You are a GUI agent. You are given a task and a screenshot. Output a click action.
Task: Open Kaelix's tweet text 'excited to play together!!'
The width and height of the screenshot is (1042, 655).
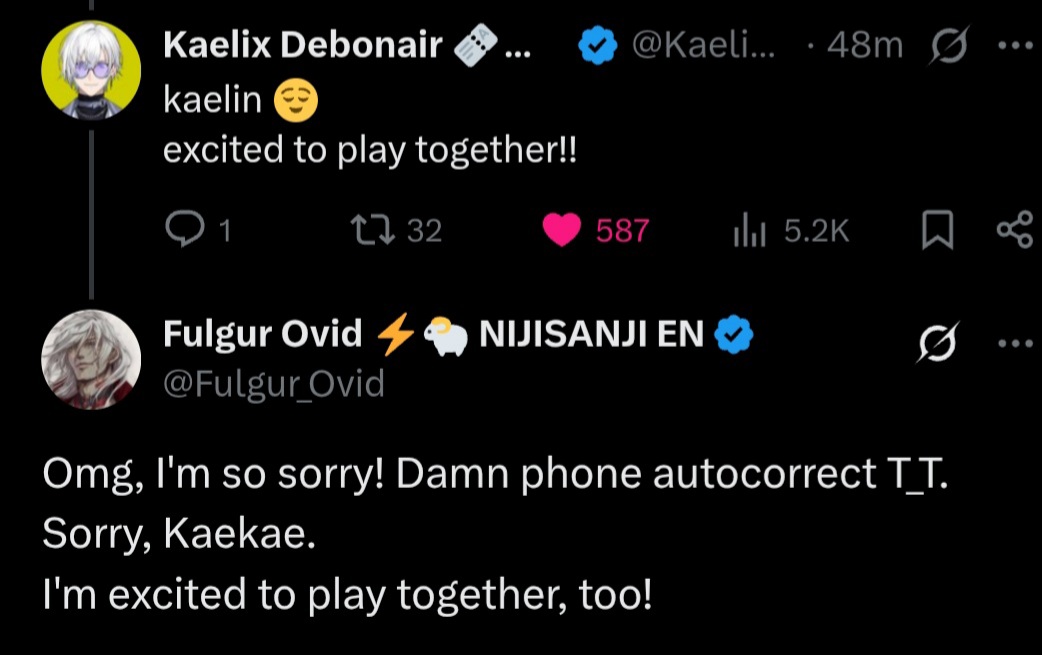370,150
